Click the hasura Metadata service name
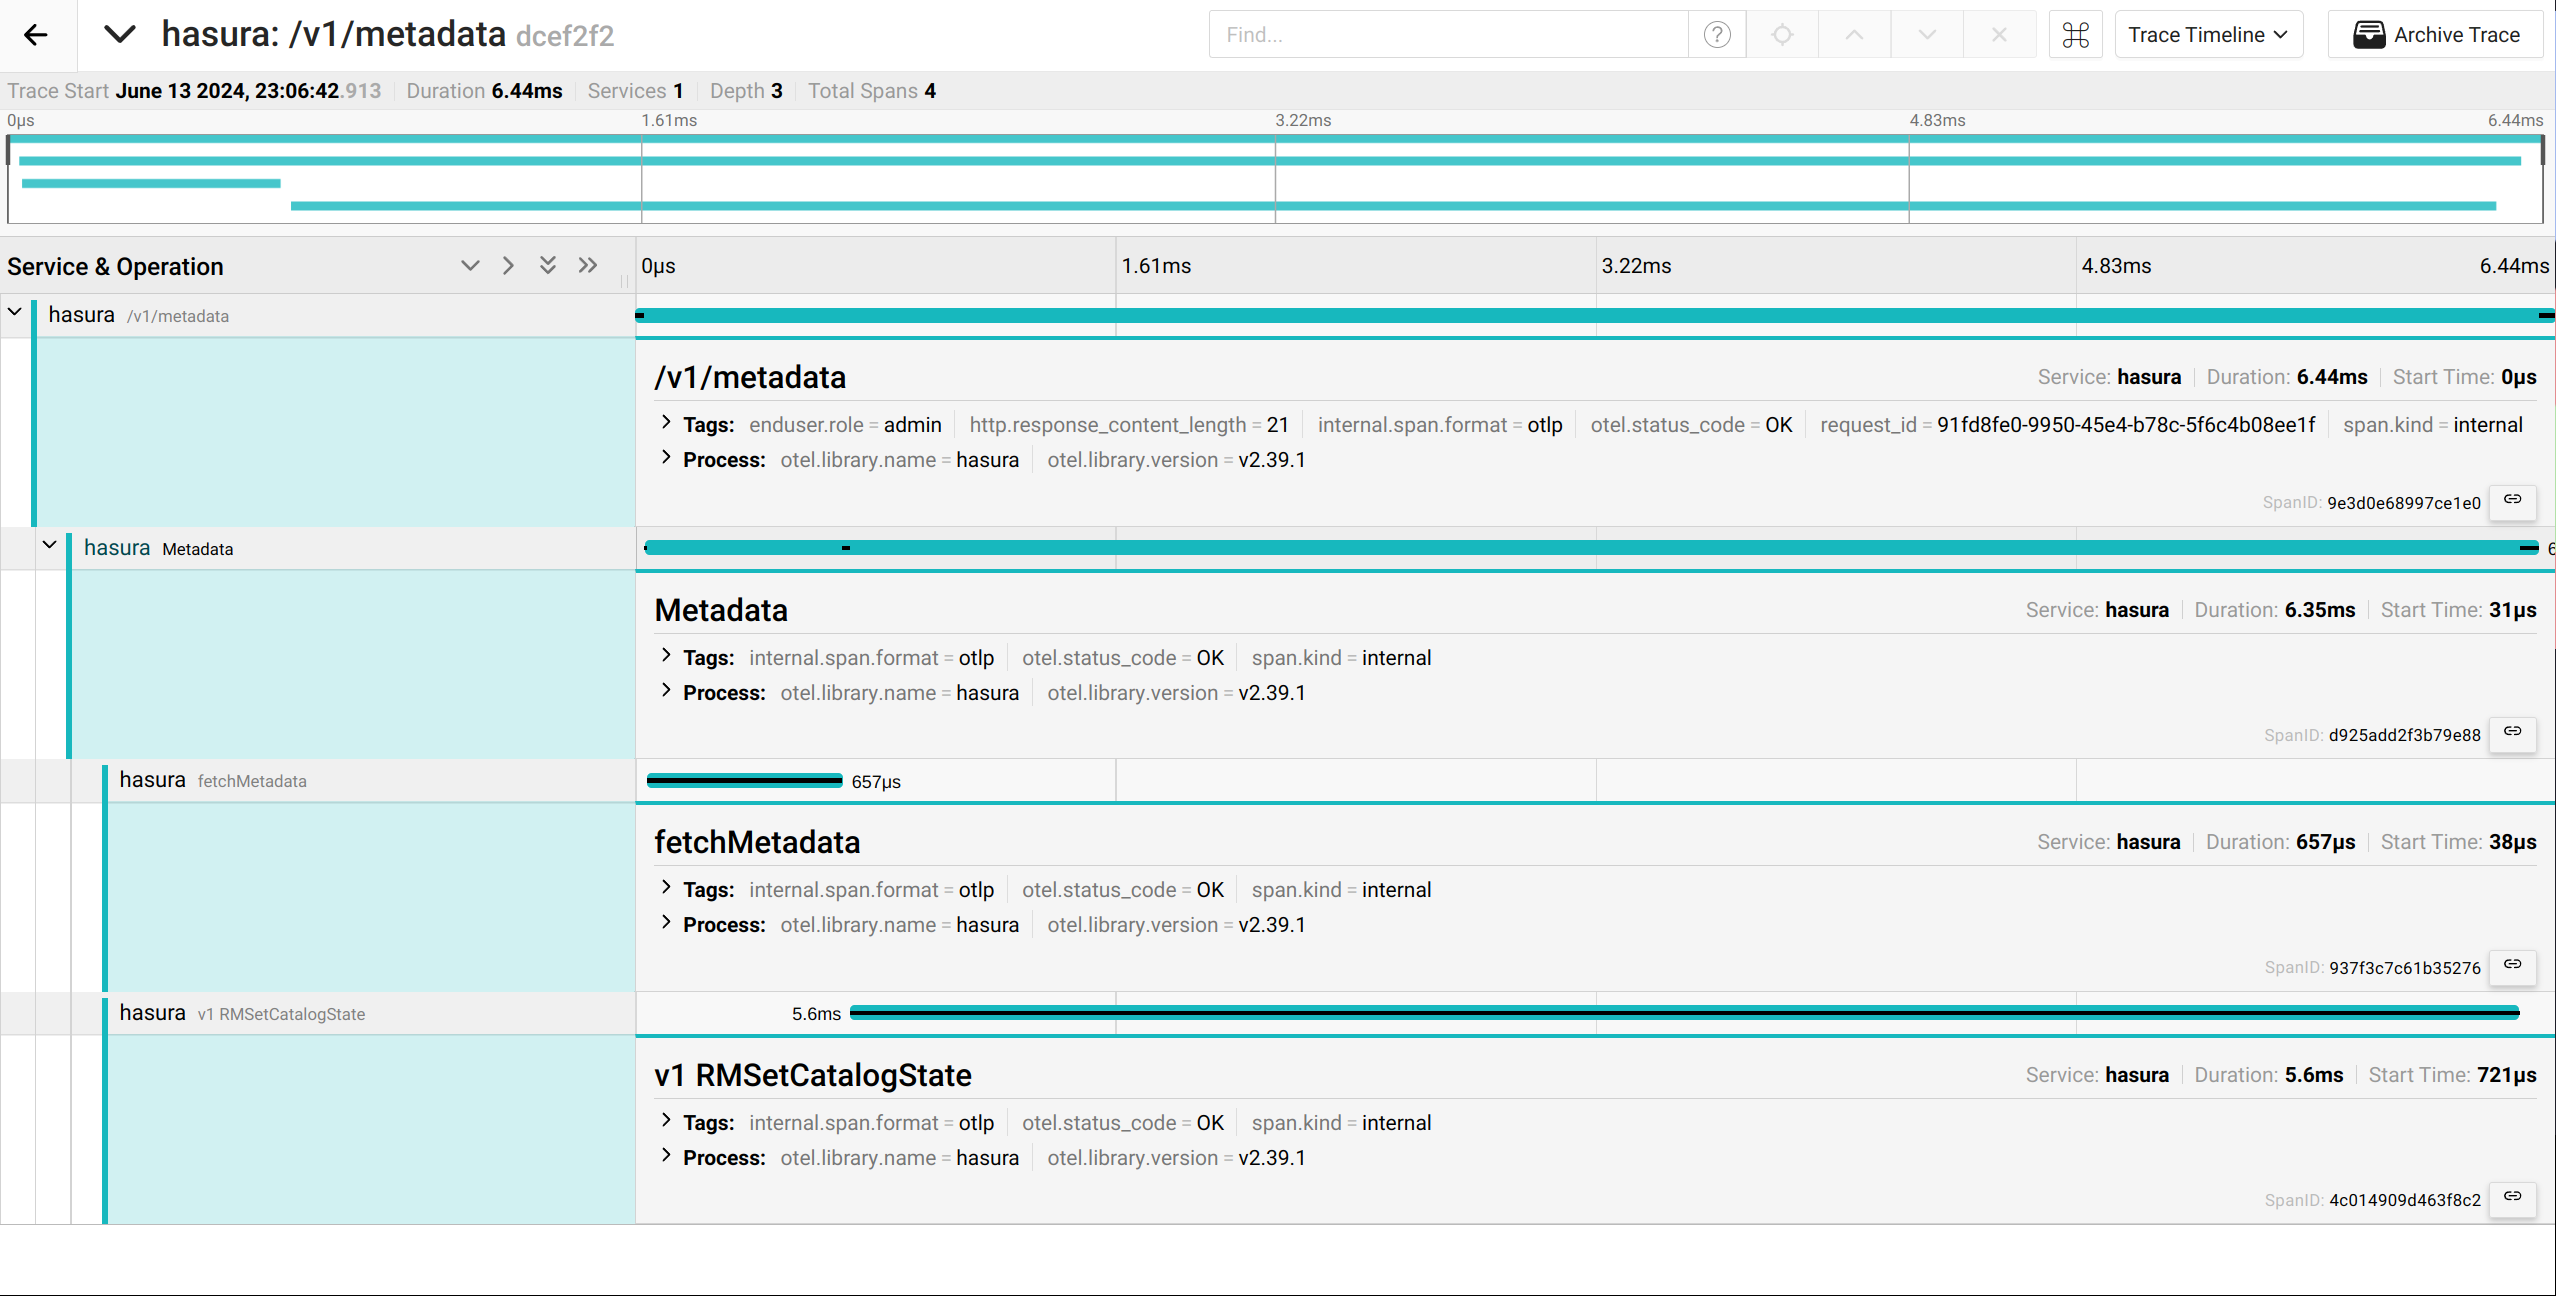The height and width of the screenshot is (1296, 2556). pos(117,548)
